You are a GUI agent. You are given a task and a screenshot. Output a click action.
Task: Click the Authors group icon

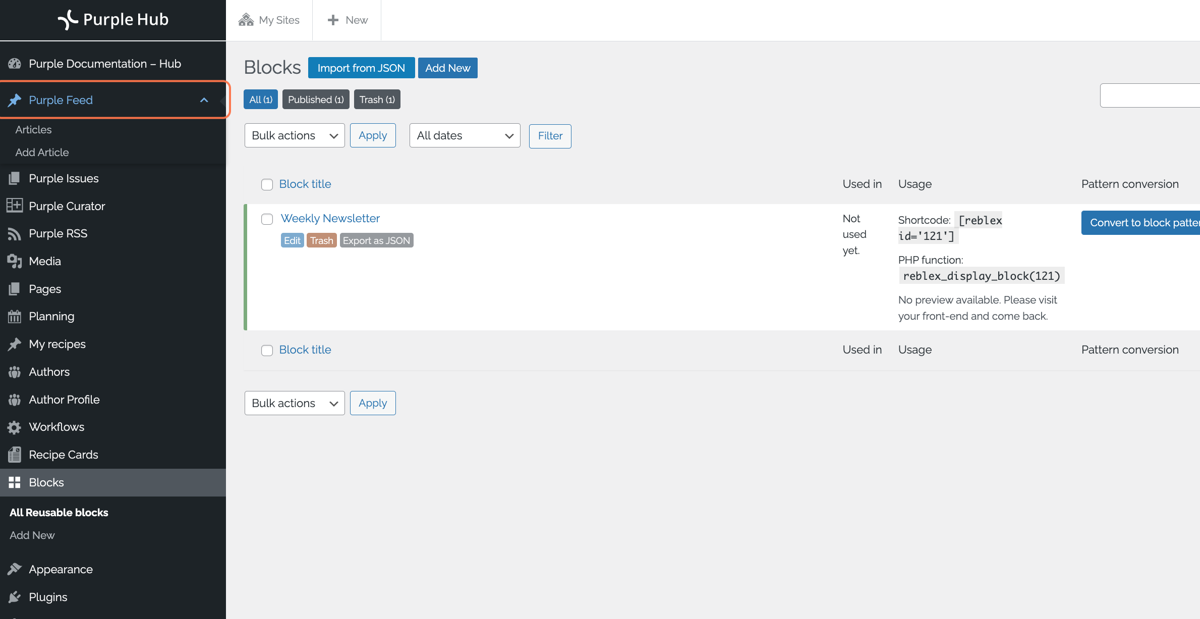[14, 372]
